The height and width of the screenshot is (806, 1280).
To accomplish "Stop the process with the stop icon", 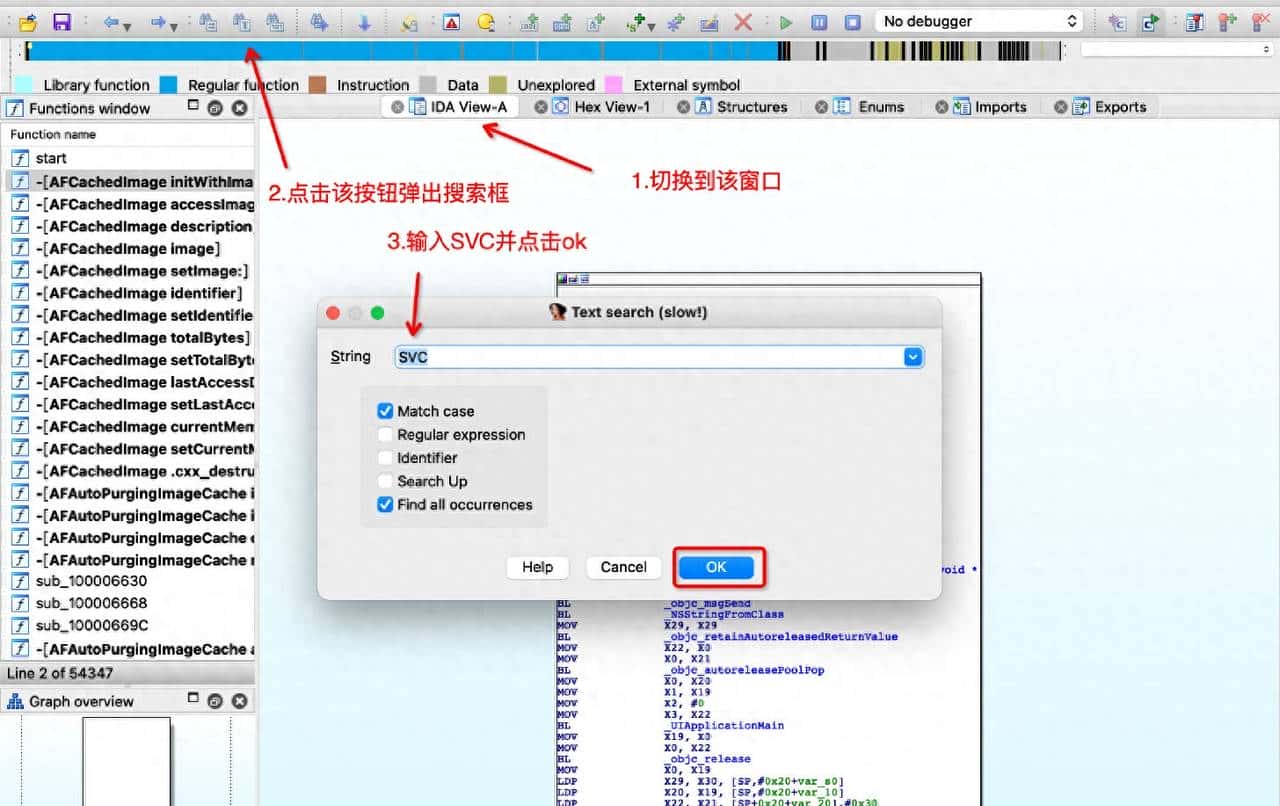I will tap(852, 21).
